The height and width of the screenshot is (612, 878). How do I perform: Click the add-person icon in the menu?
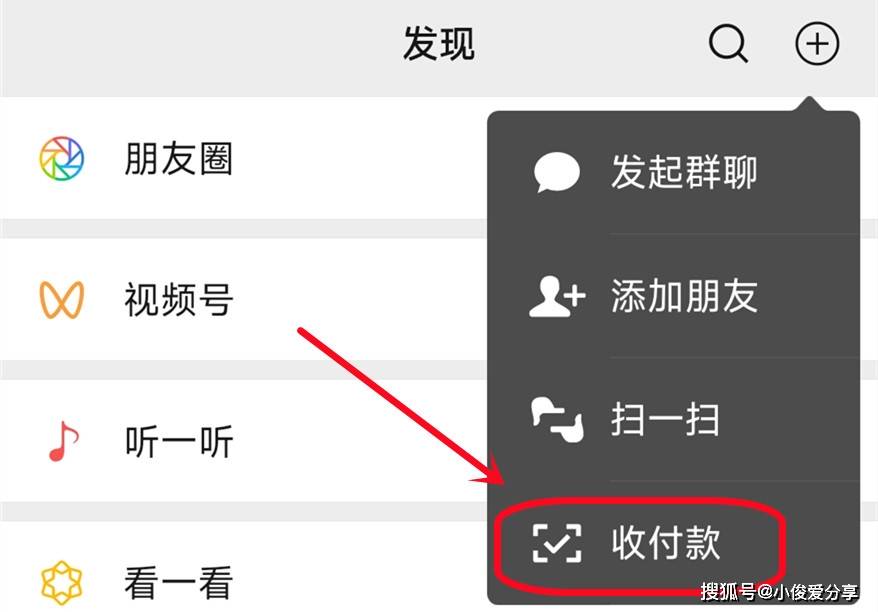point(557,296)
